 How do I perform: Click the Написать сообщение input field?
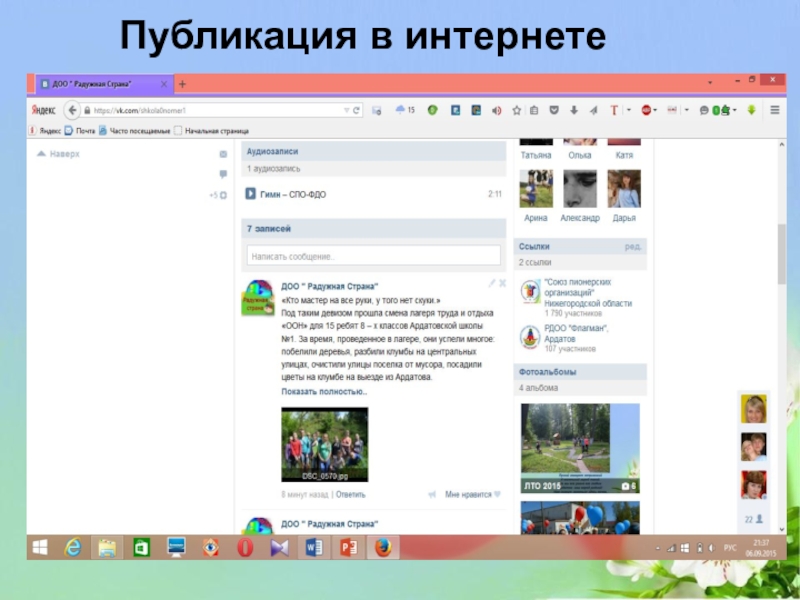coord(373,257)
